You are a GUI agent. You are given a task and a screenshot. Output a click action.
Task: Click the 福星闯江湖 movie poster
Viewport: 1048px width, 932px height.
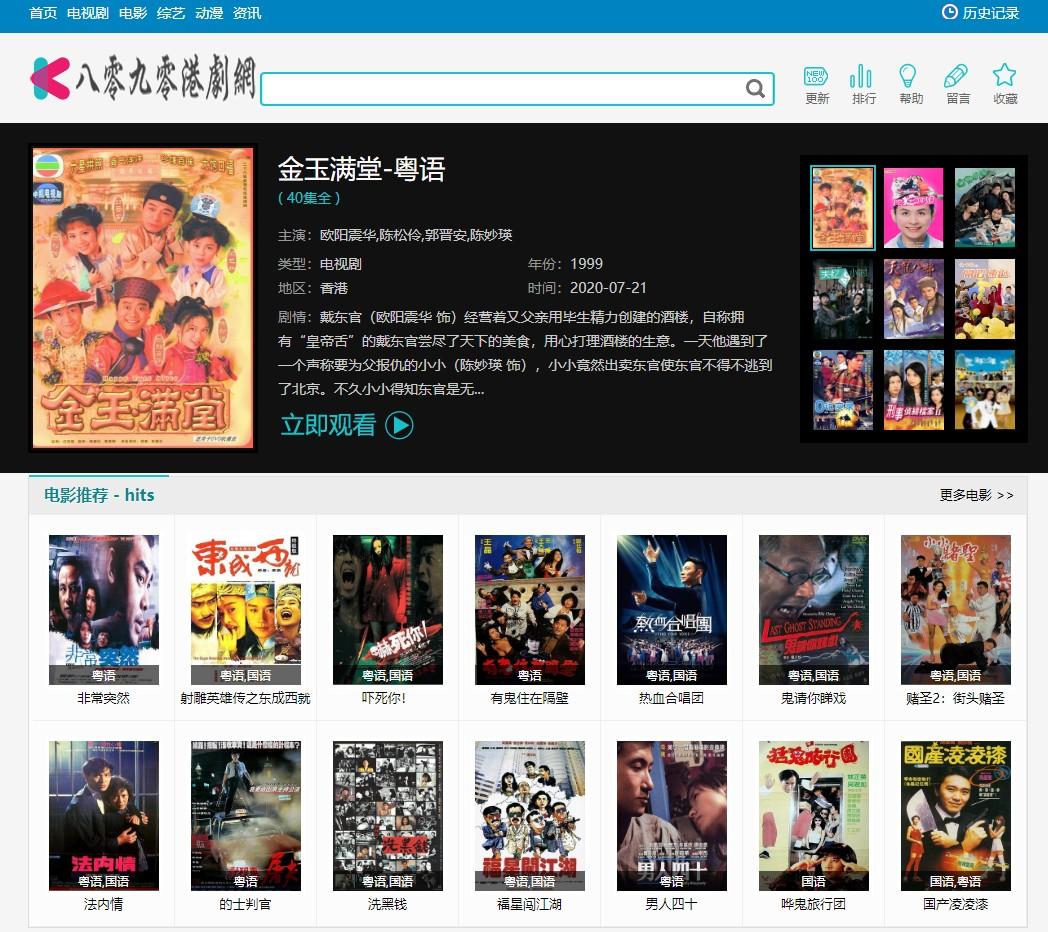point(529,814)
